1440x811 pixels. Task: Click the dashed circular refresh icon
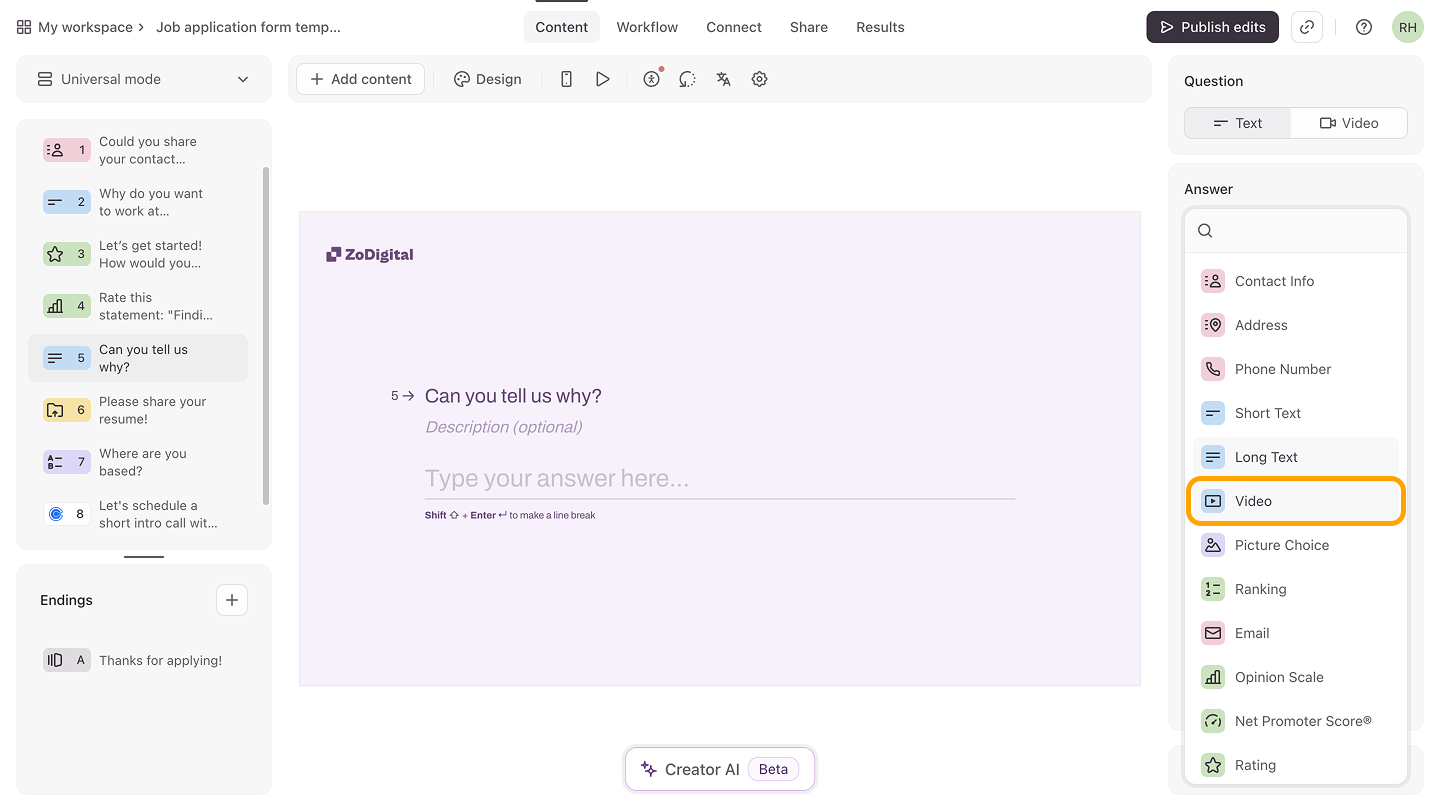(687, 79)
